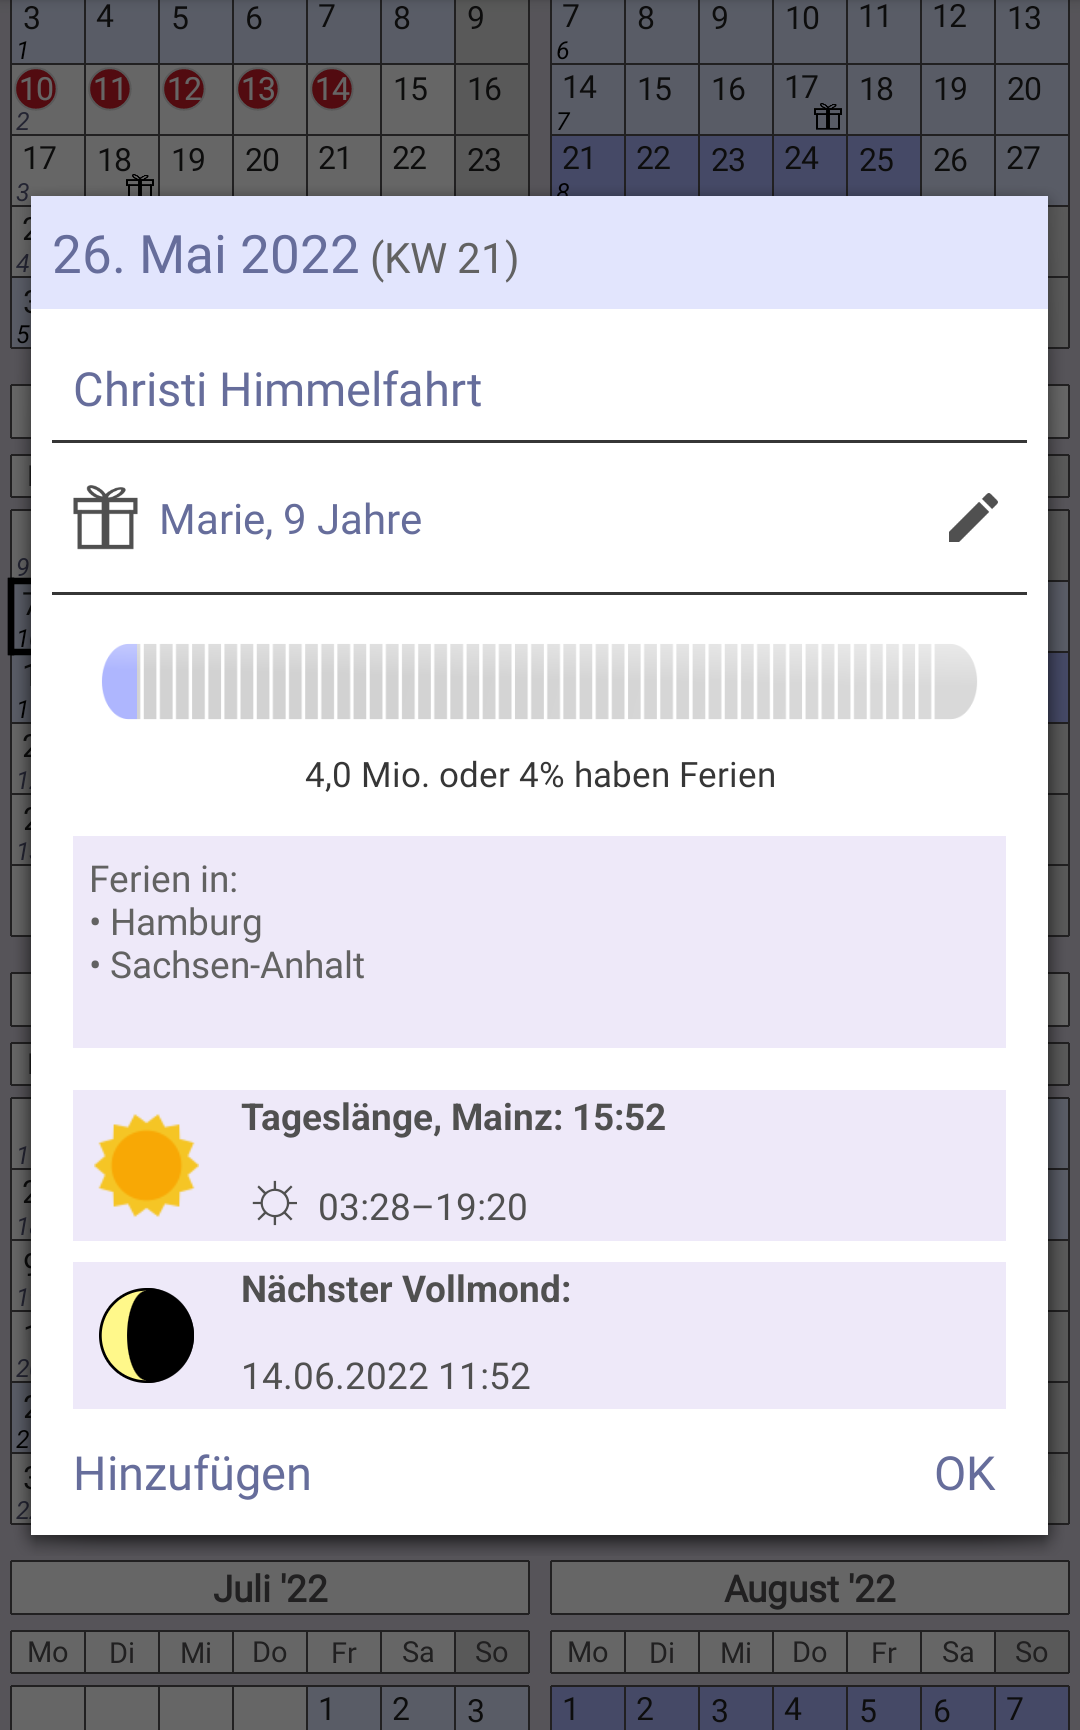1080x1730 pixels.
Task: Select day 25 in the right calendar
Action: [x=876, y=160]
